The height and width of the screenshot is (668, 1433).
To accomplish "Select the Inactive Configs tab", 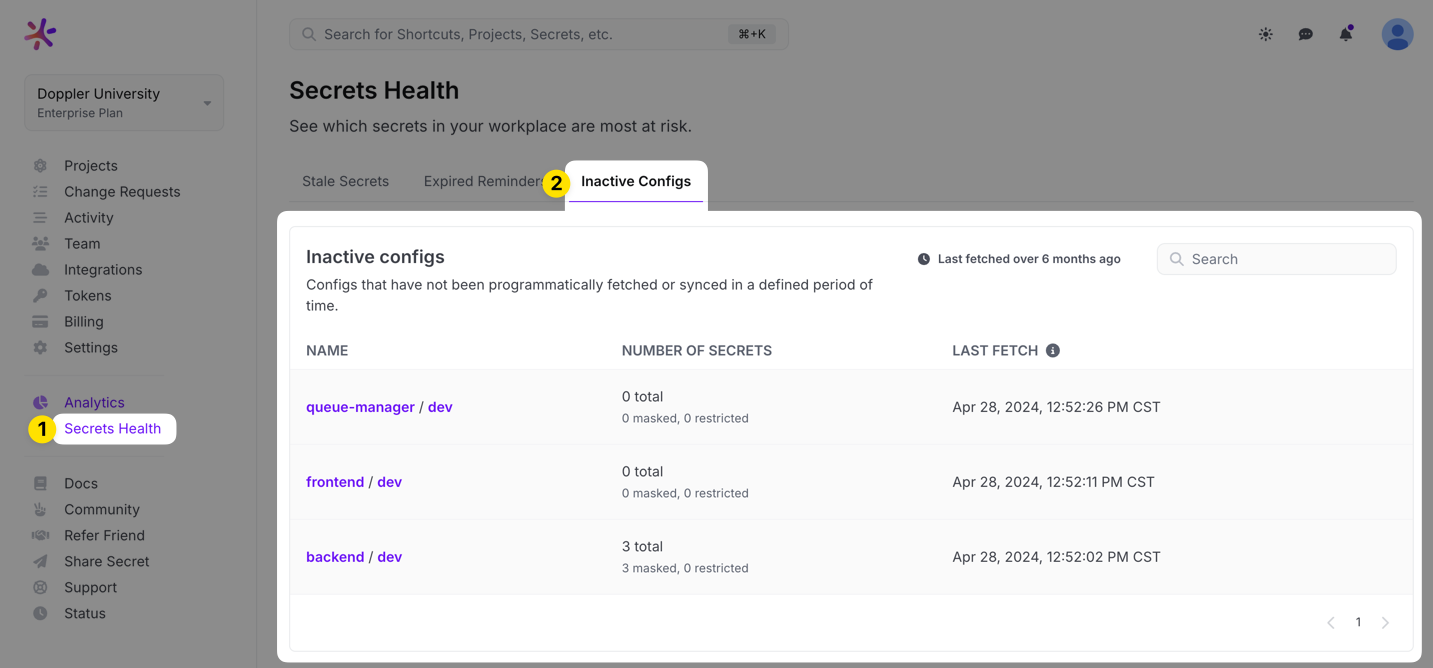I will (636, 182).
